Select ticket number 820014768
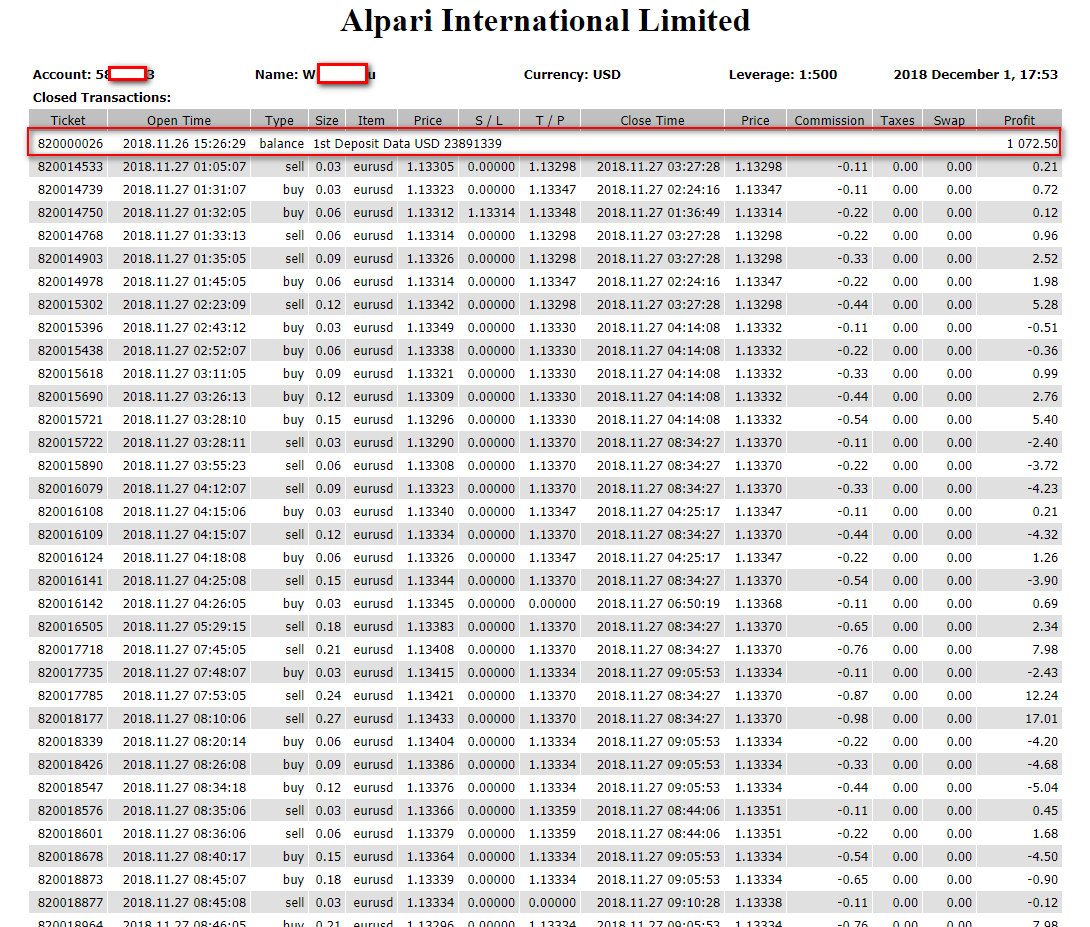 [x=70, y=236]
